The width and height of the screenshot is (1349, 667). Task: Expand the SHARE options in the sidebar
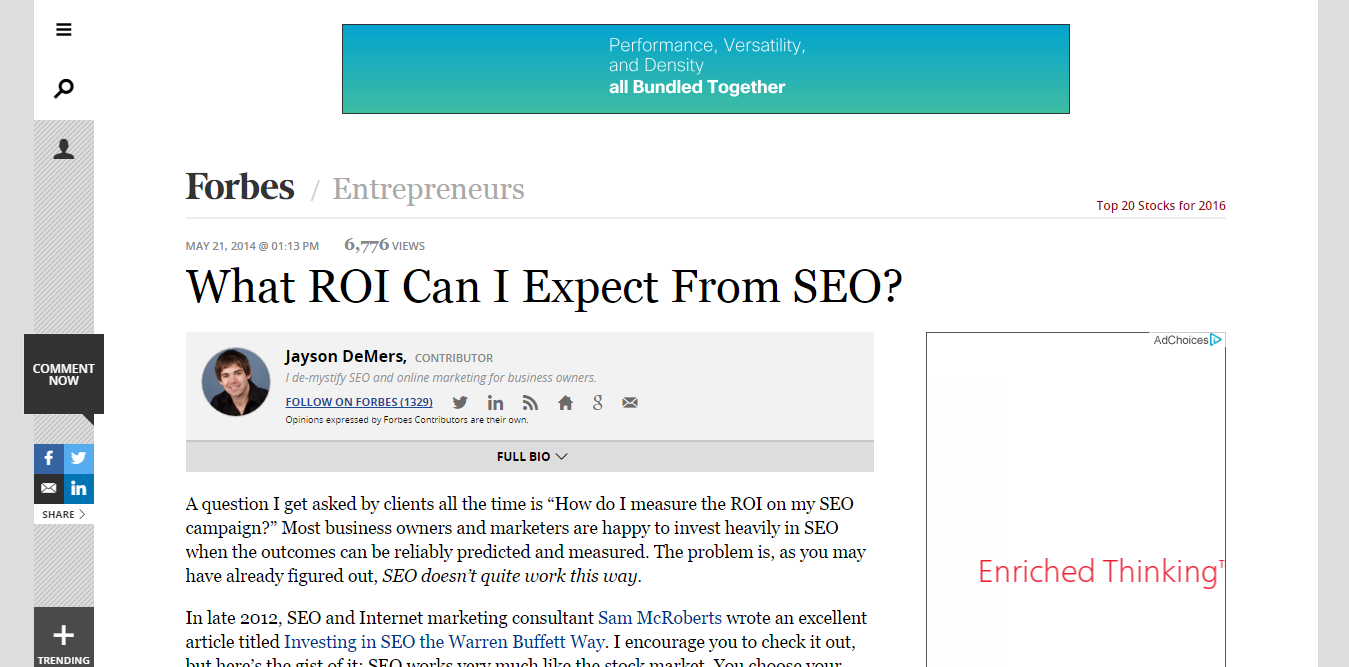[x=63, y=513]
